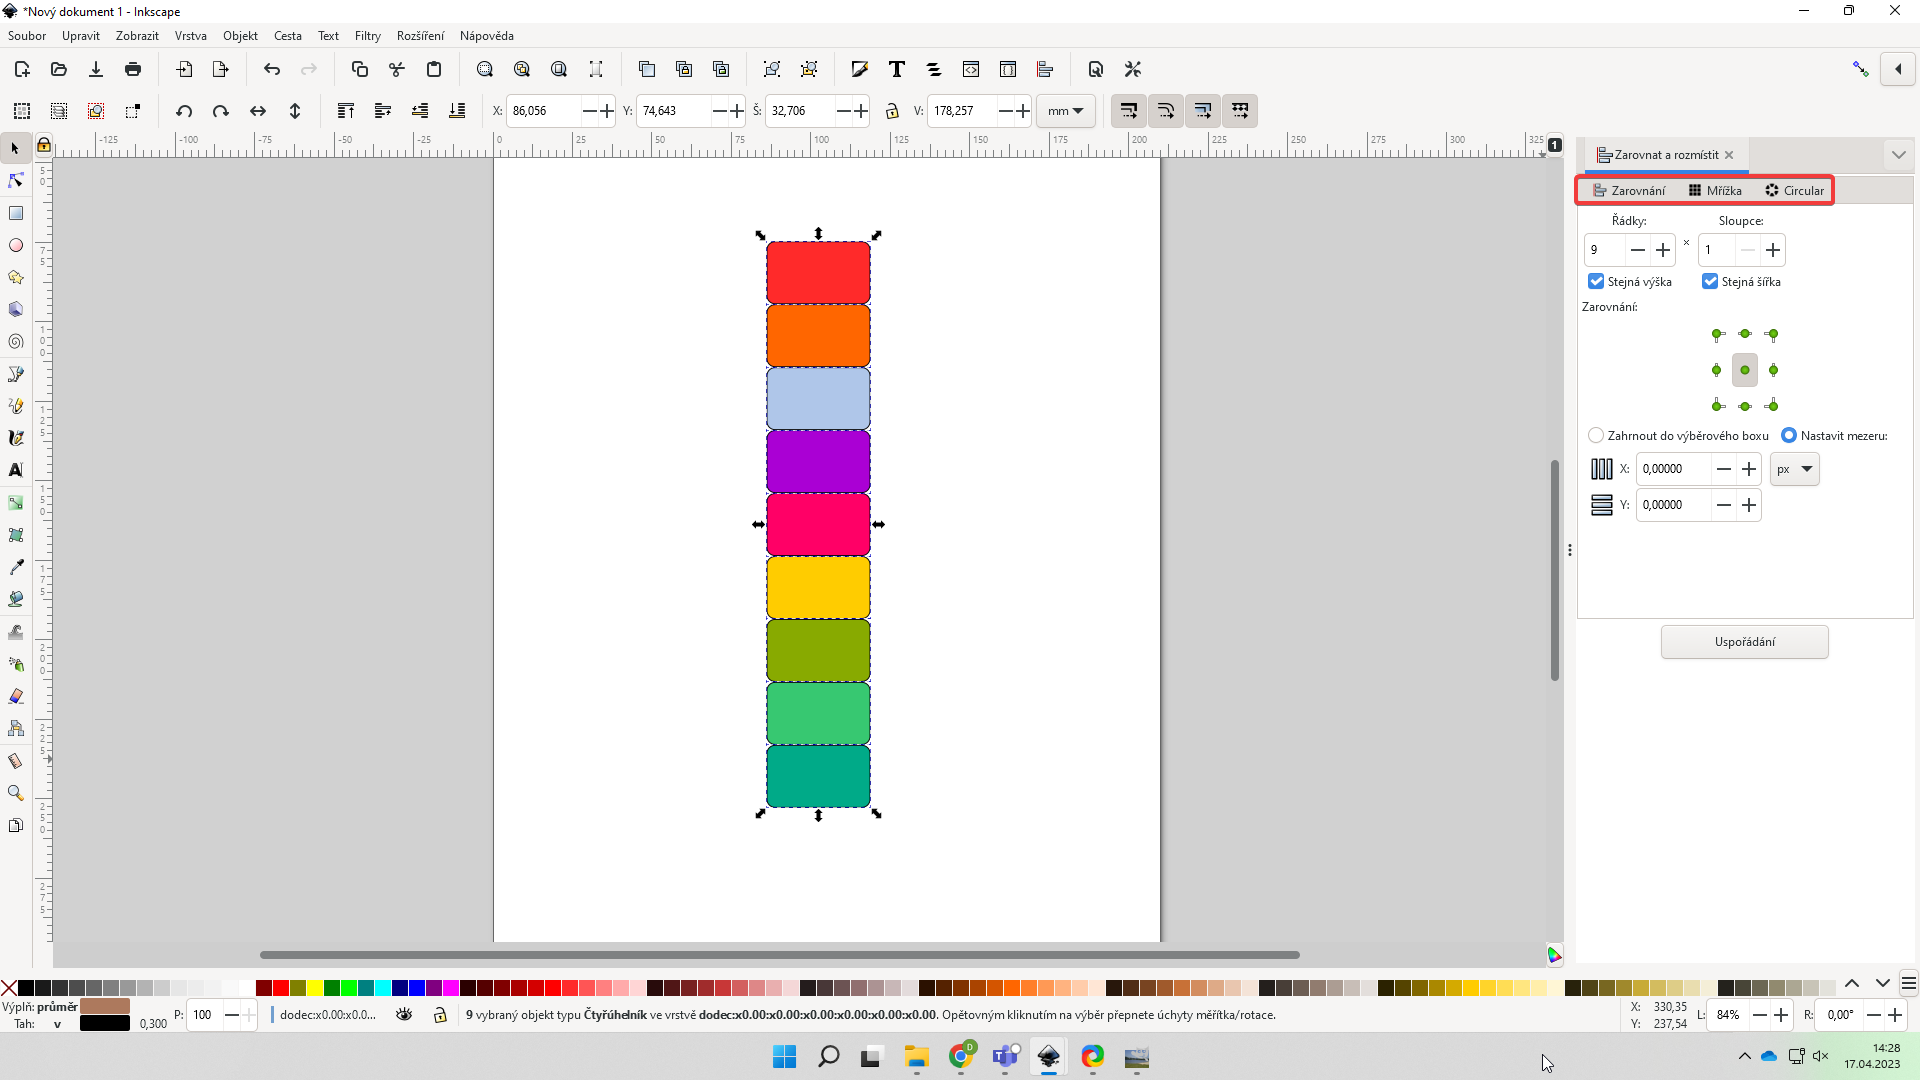The image size is (1920, 1080).
Task: Collapse the Zarovnat a rozmístit panel with the chevron
Action: click(1899, 154)
